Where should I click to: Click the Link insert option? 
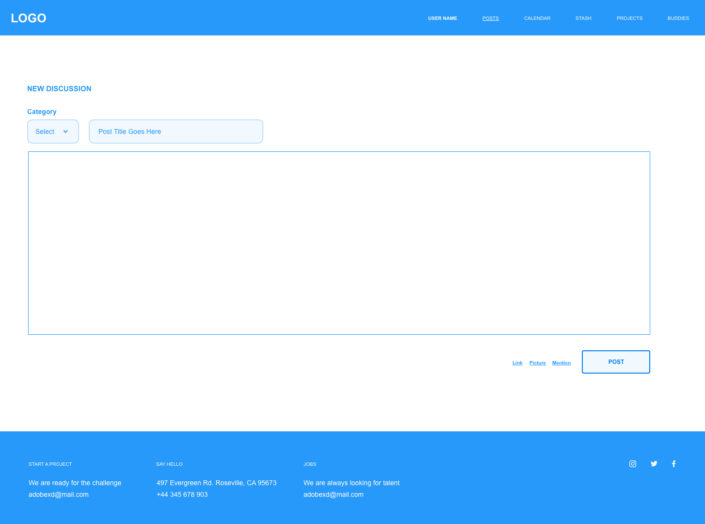click(517, 363)
